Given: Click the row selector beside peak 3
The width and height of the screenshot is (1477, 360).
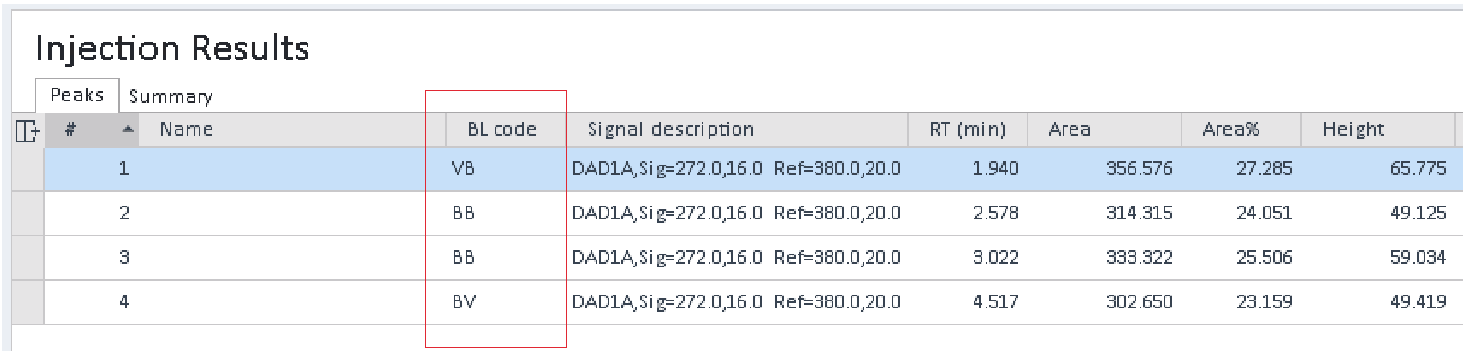Looking at the screenshot, I should 28,257.
